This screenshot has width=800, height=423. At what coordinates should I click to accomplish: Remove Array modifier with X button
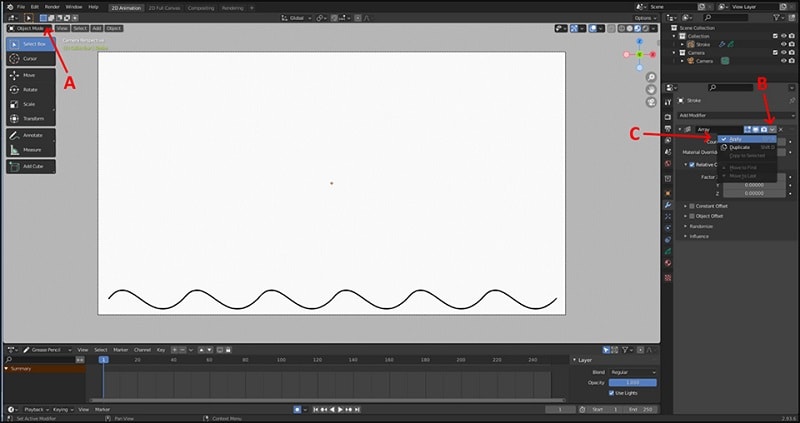point(781,130)
